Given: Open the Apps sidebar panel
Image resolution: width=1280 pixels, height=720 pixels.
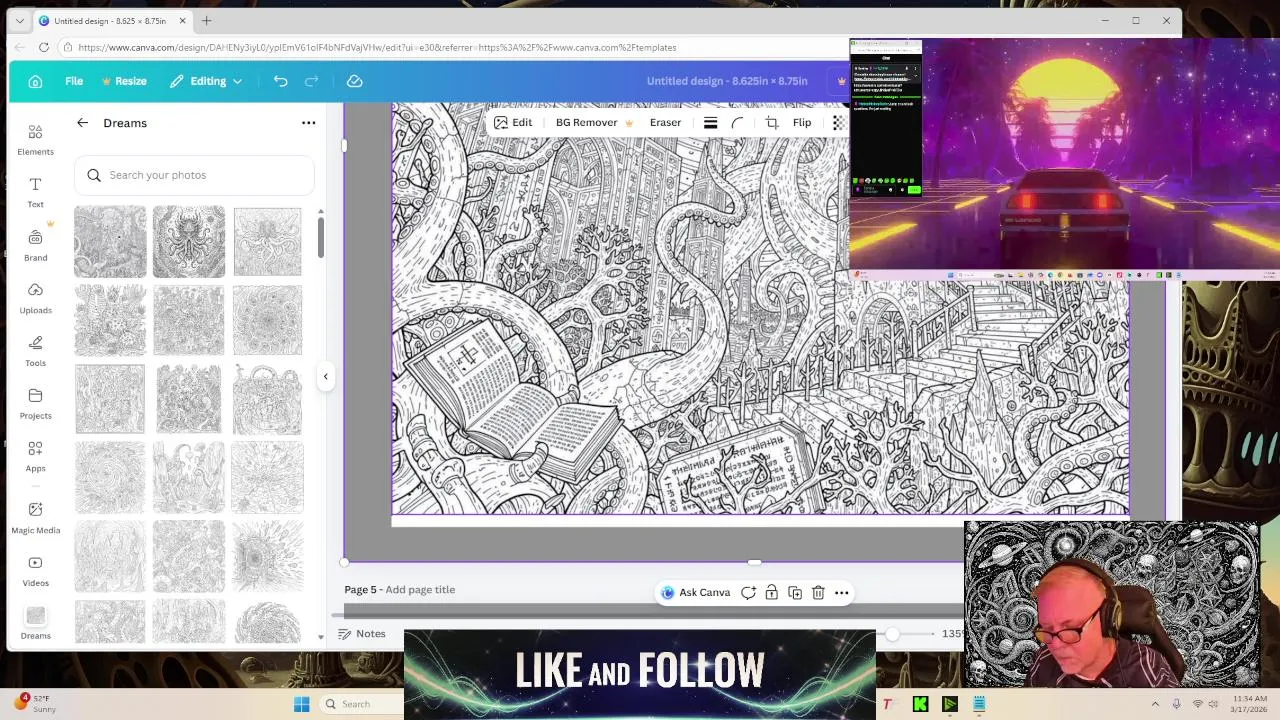Looking at the screenshot, I should tap(35, 456).
